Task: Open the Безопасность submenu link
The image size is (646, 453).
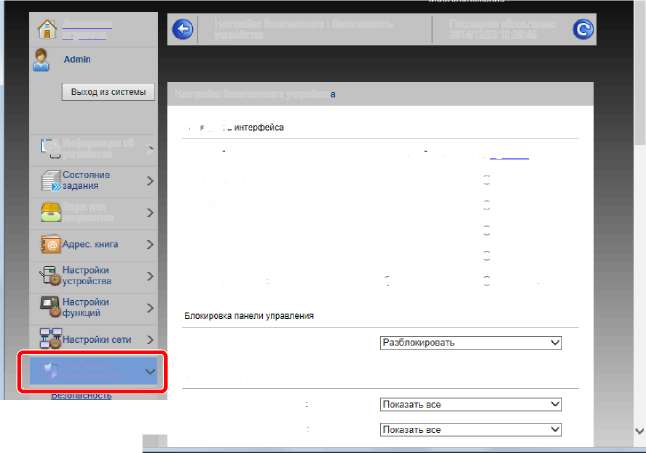Action: tap(82, 396)
